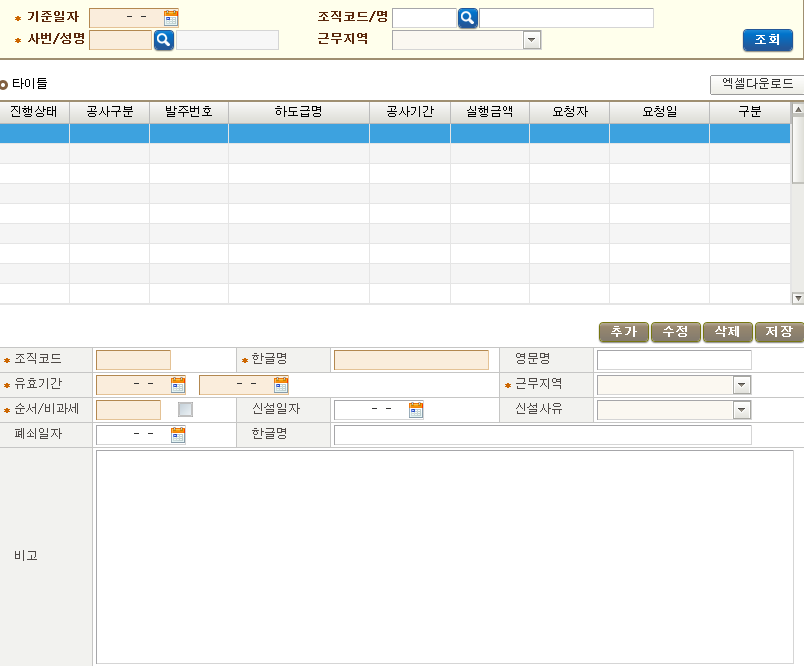Click search icon next to 사번/성명

pos(164,40)
